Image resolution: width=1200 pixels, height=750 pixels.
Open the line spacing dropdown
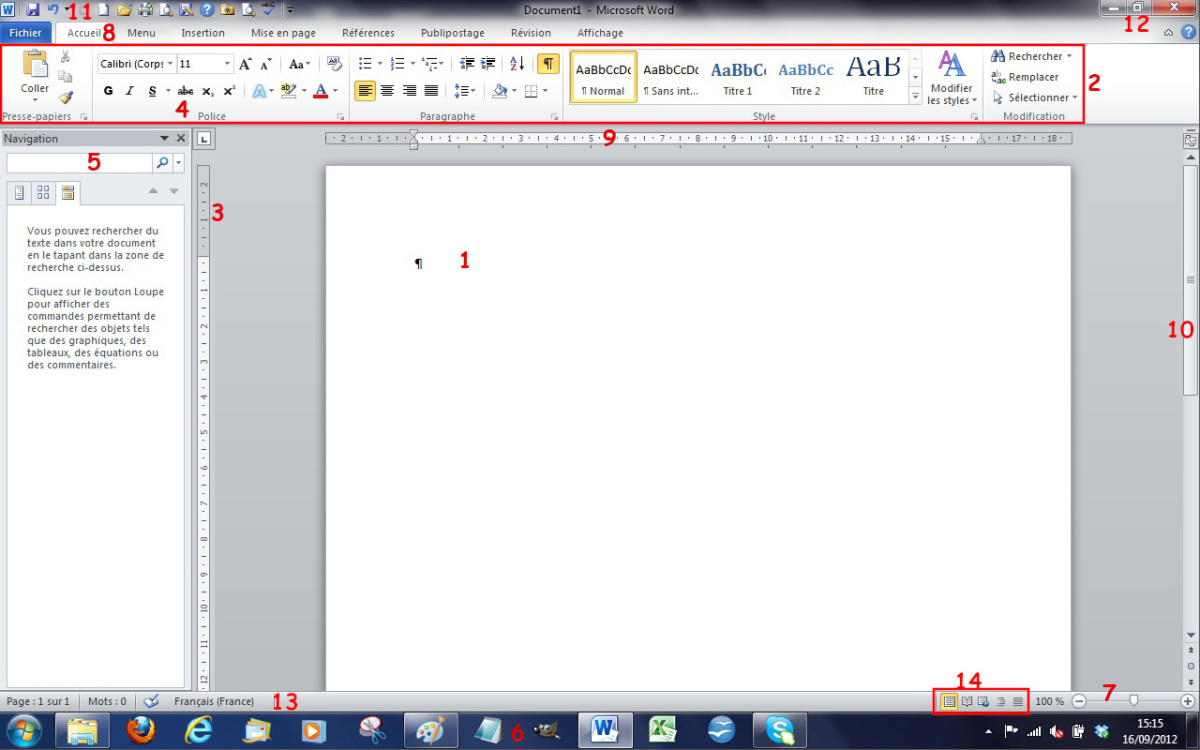(x=464, y=91)
